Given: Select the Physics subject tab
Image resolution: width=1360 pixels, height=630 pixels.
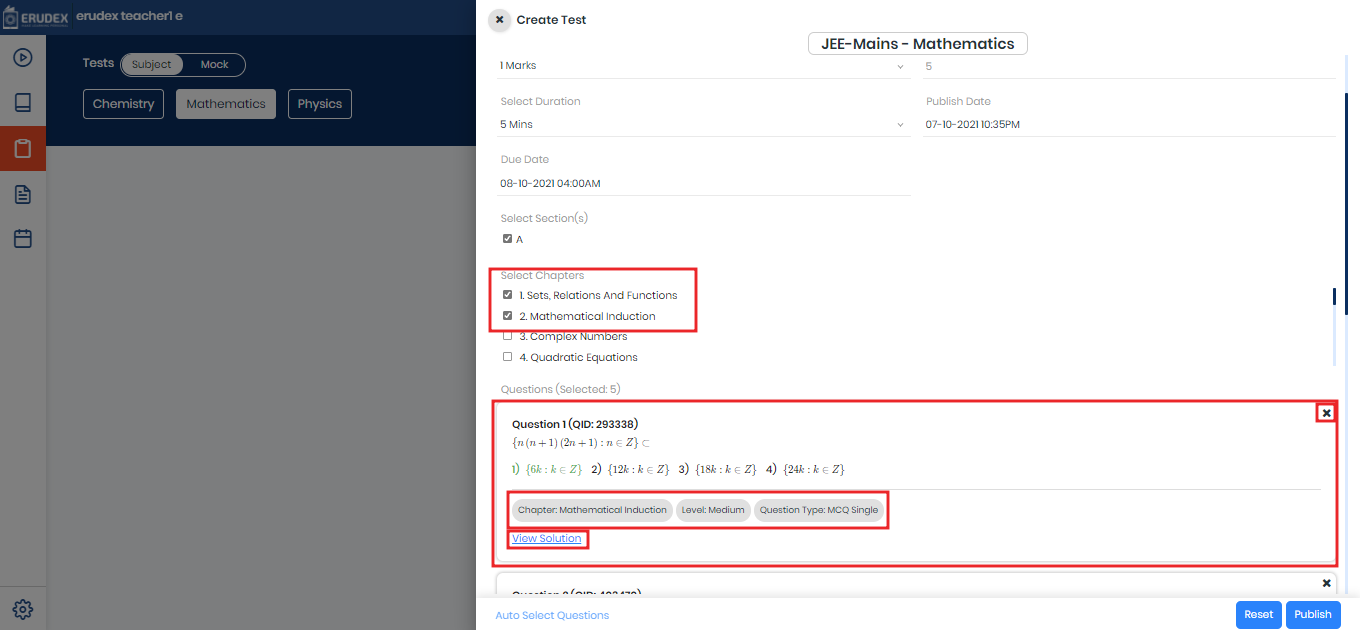Looking at the screenshot, I should click(x=319, y=104).
